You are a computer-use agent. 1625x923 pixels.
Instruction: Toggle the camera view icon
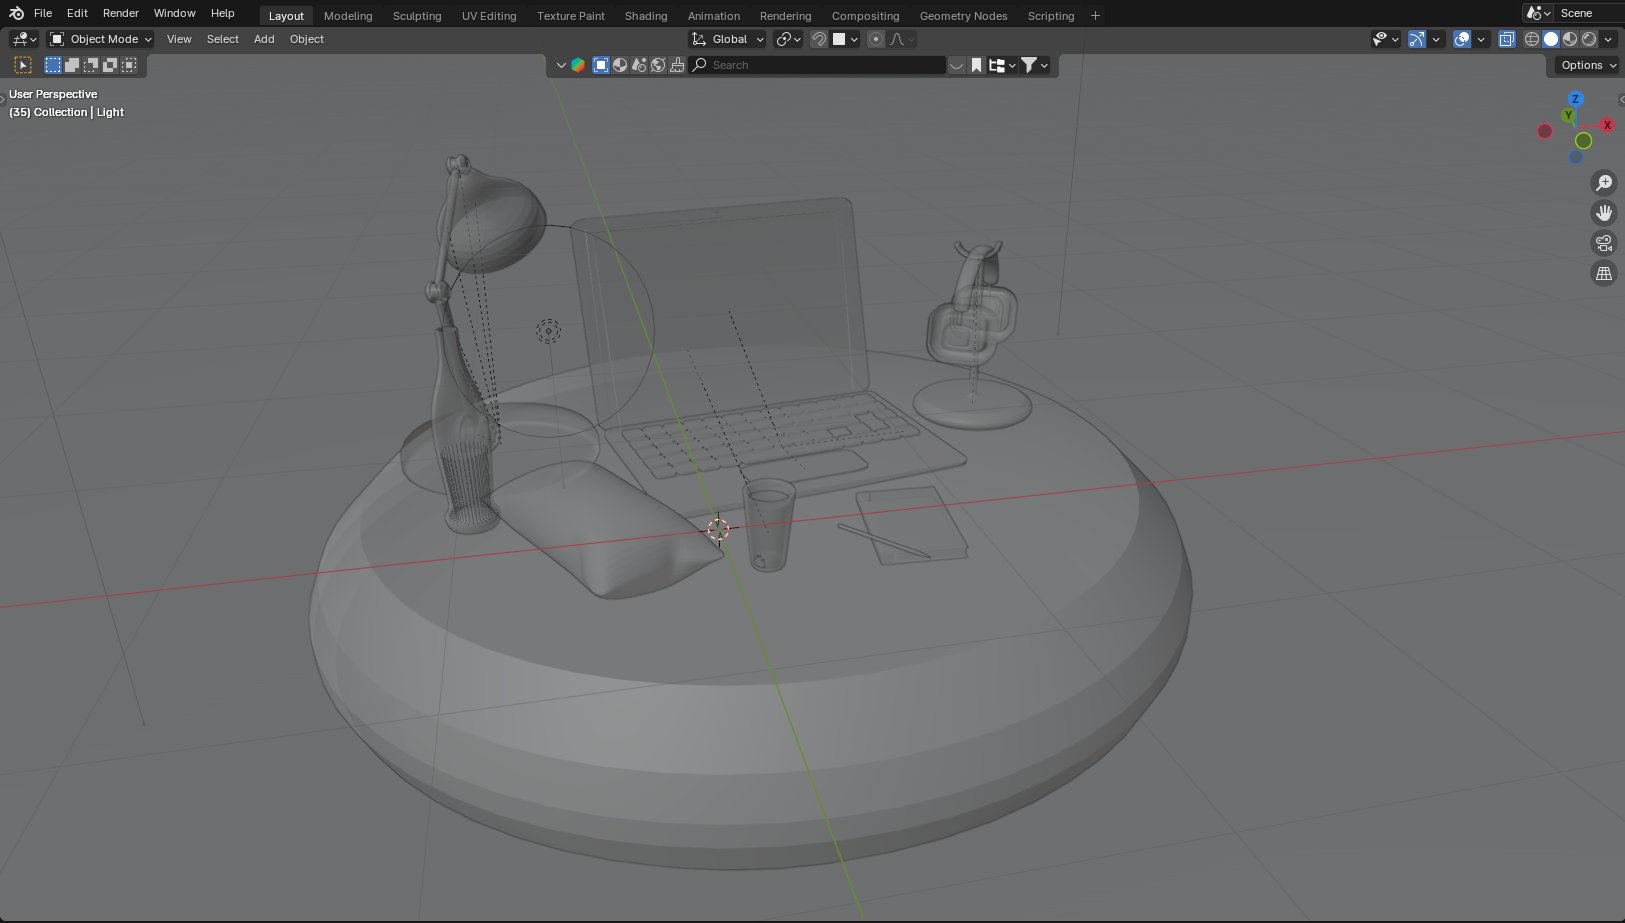point(1604,243)
